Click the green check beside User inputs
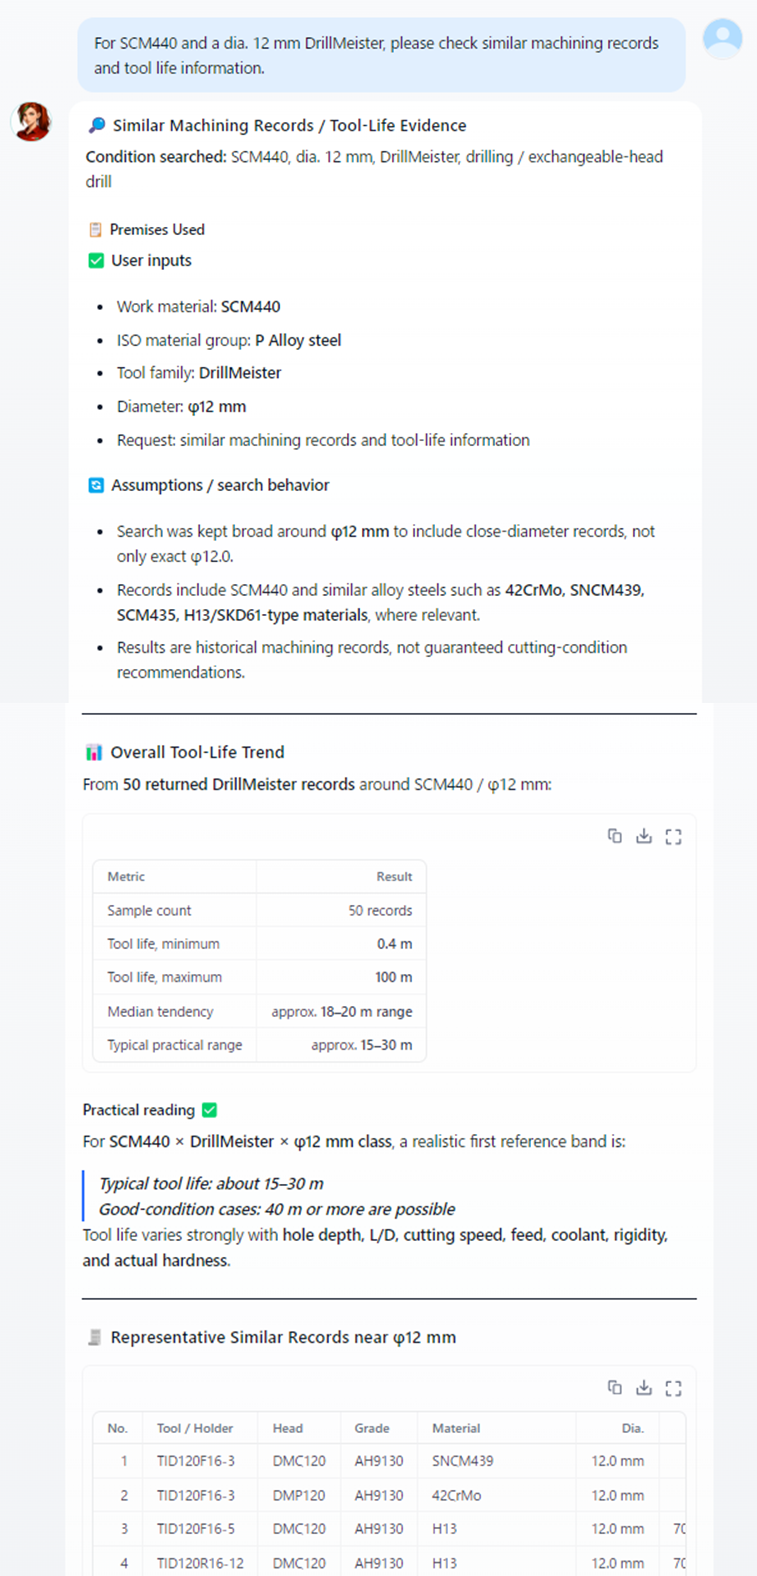 96,260
